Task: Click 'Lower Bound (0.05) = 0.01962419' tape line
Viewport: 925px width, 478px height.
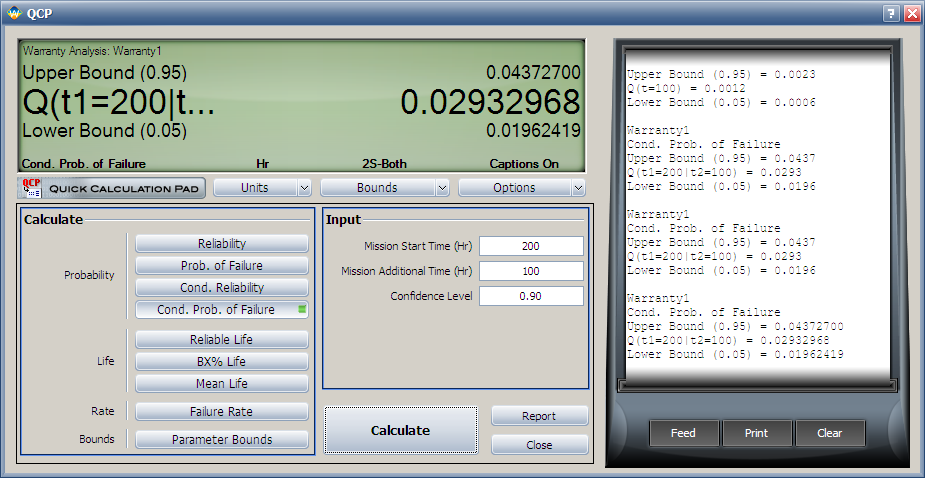Action: [x=735, y=355]
